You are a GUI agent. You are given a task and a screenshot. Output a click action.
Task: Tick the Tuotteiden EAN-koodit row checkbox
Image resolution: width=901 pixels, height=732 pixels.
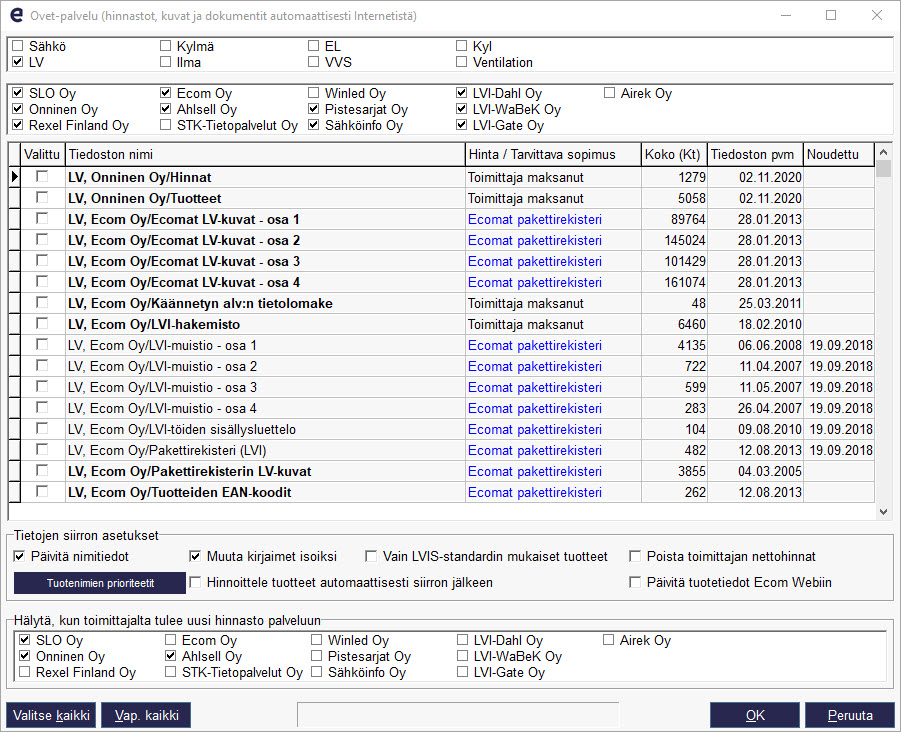point(42,491)
